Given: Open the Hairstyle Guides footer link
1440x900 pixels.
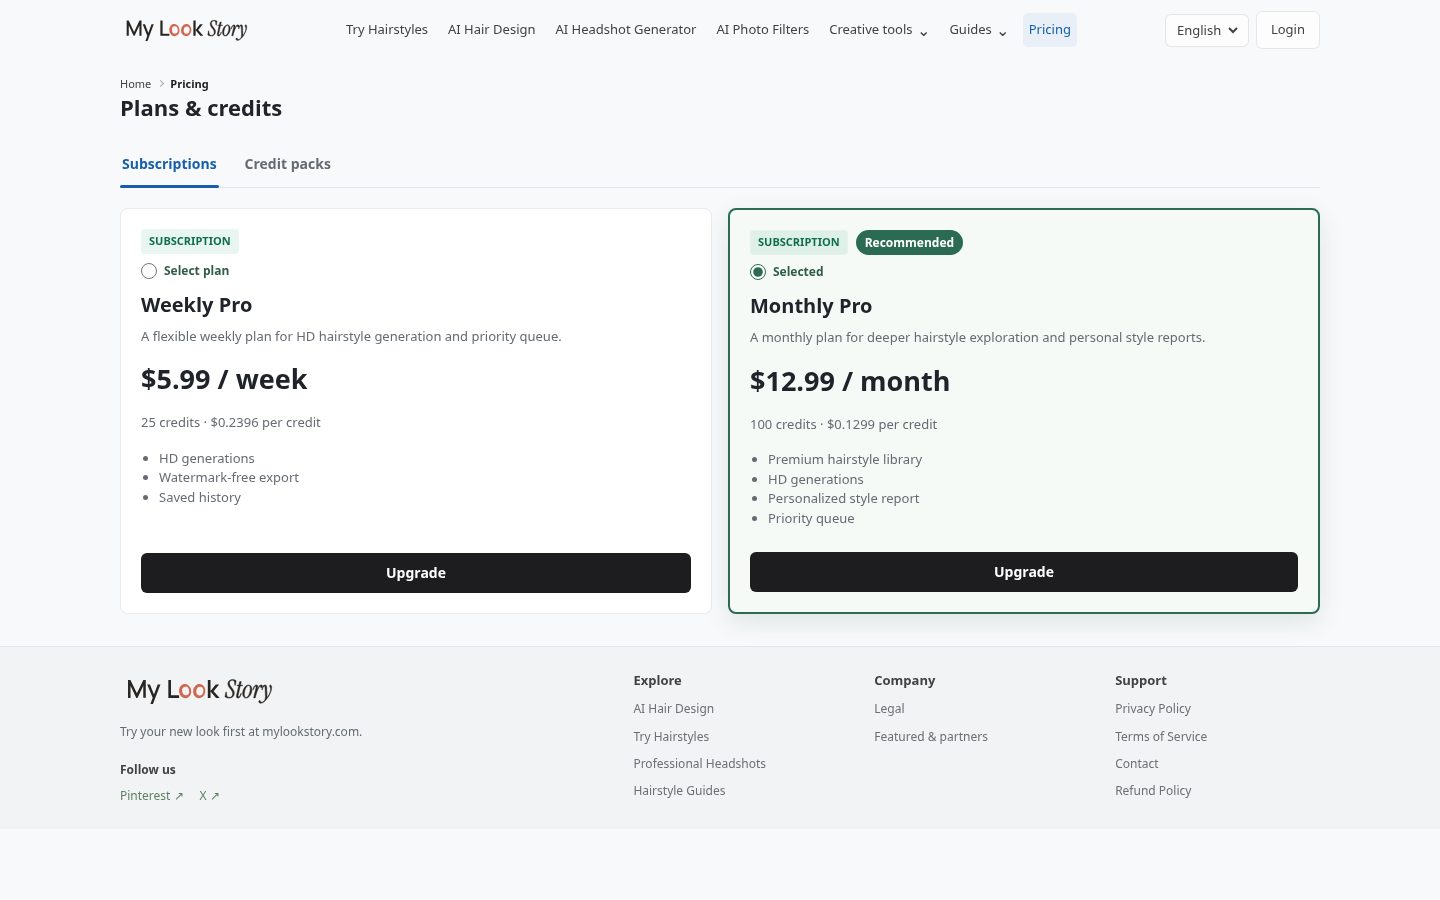Looking at the screenshot, I should [x=679, y=791].
